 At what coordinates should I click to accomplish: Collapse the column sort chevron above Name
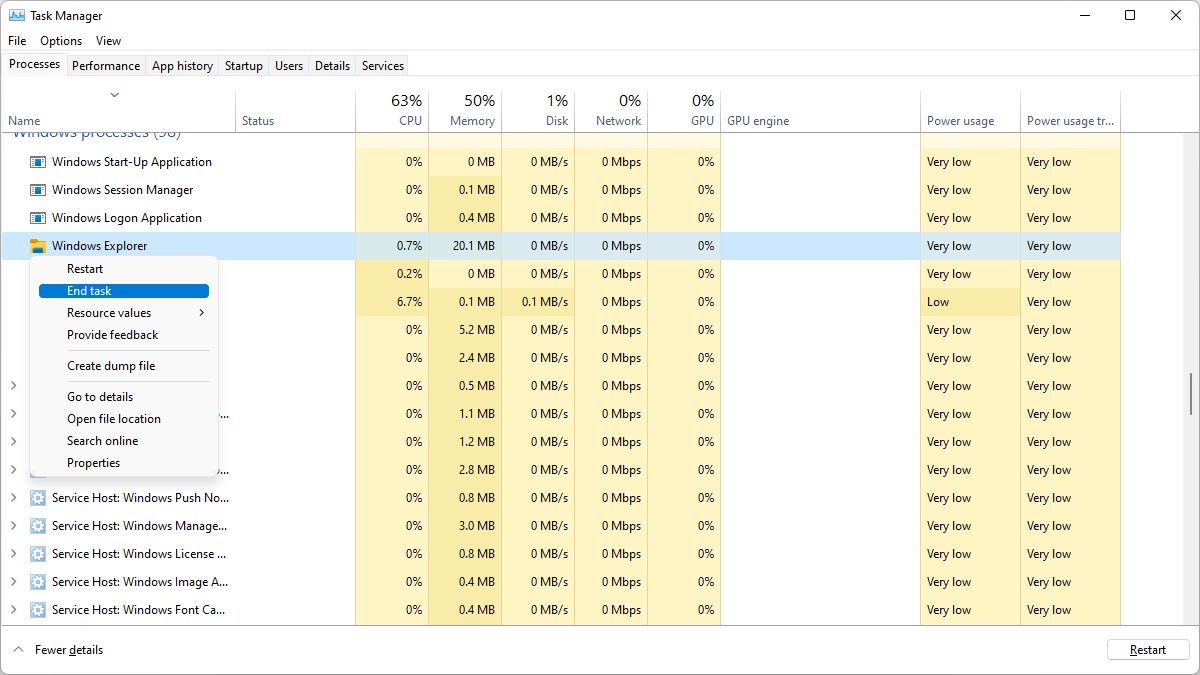point(114,96)
